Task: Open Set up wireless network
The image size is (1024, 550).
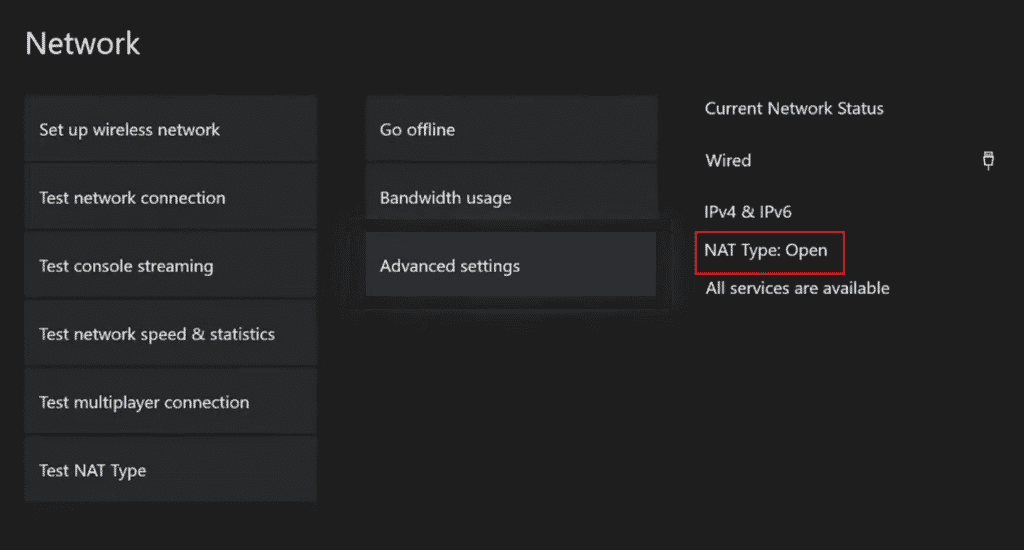Action: 170,130
